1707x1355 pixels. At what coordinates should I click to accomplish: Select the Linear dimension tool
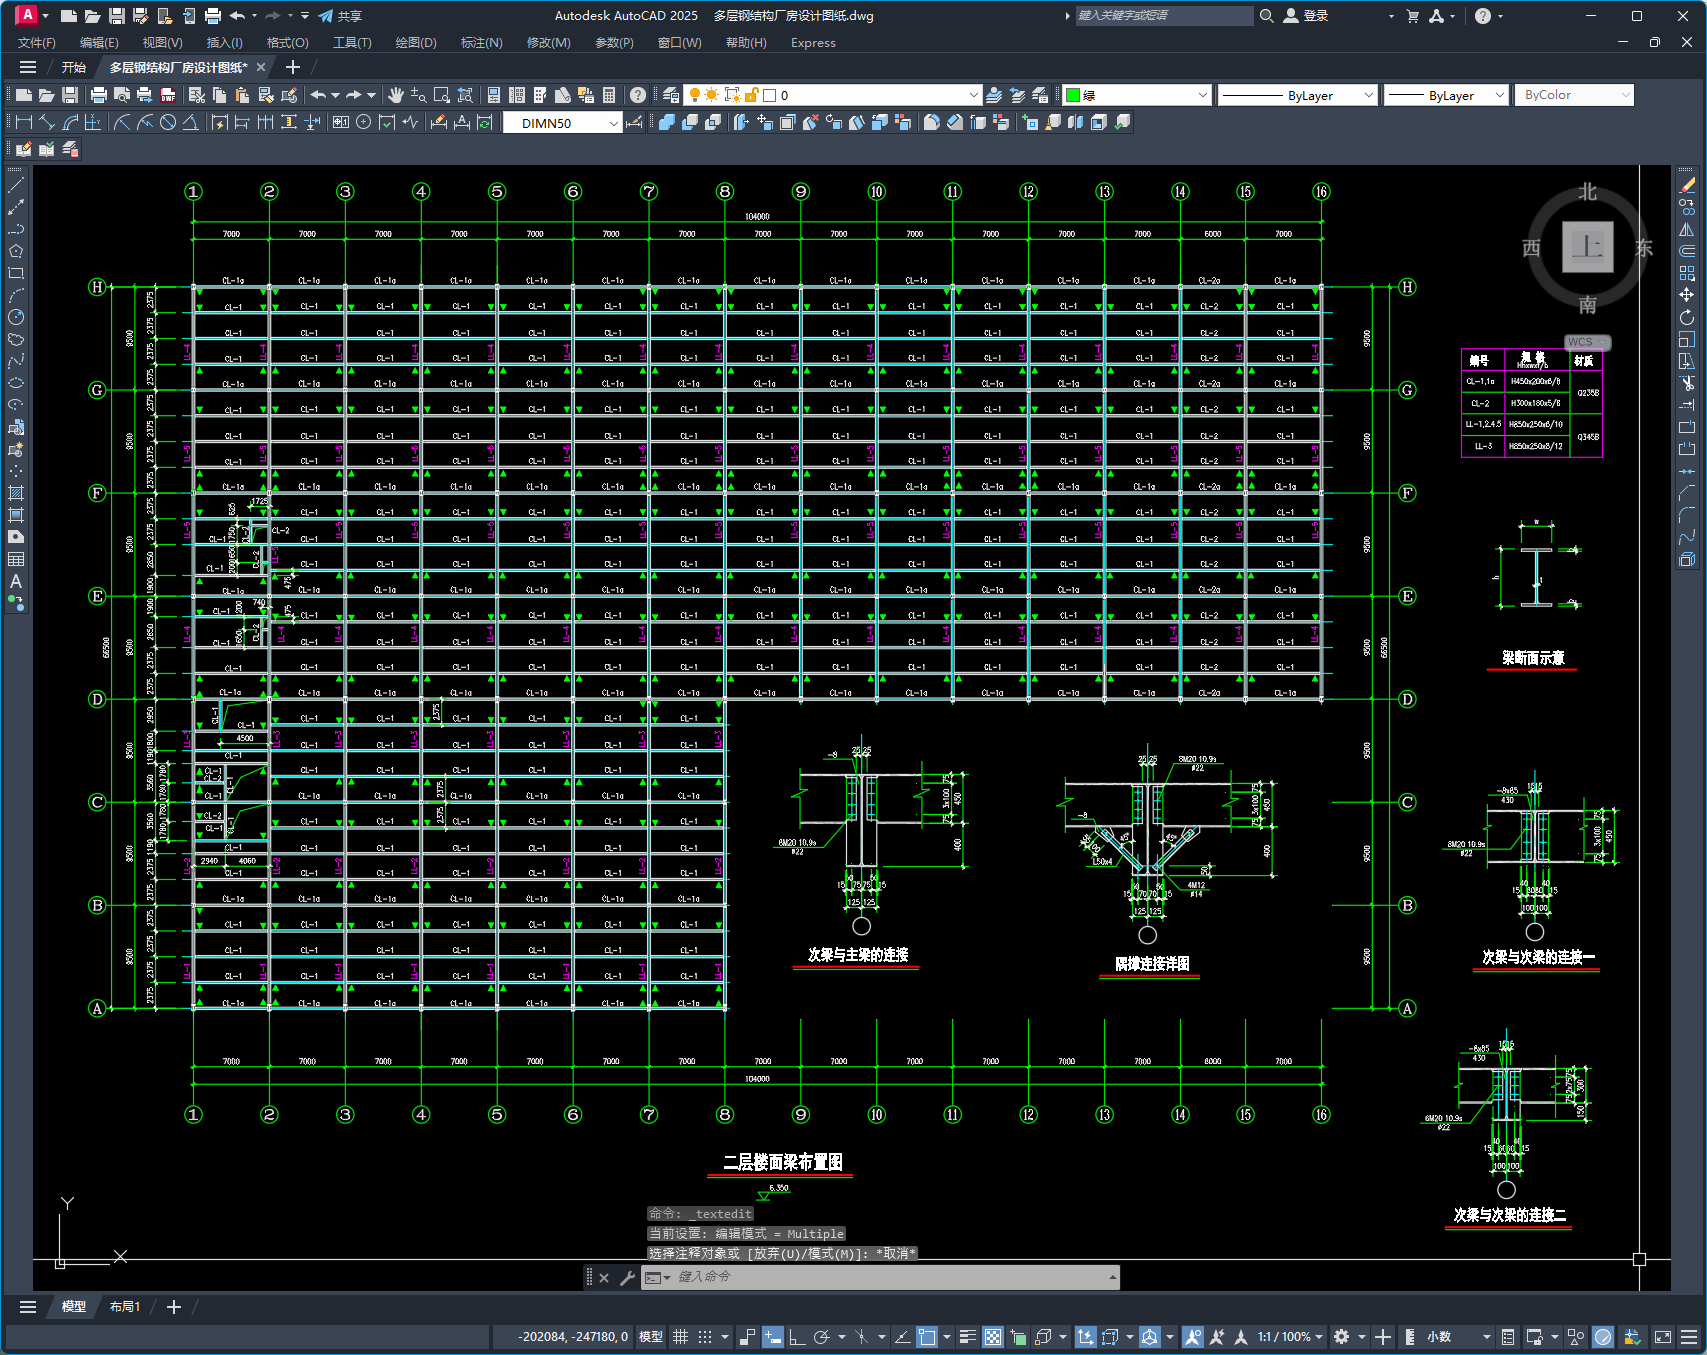24,122
